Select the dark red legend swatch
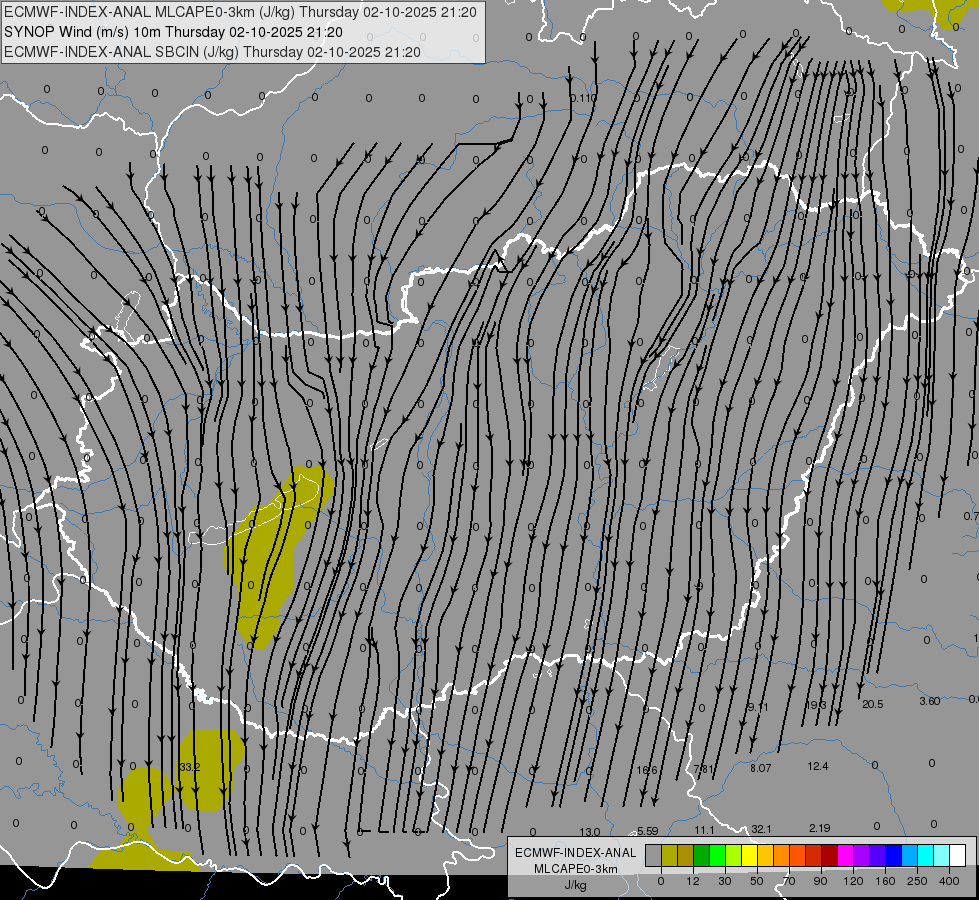The width and height of the screenshot is (979, 900). [830, 856]
